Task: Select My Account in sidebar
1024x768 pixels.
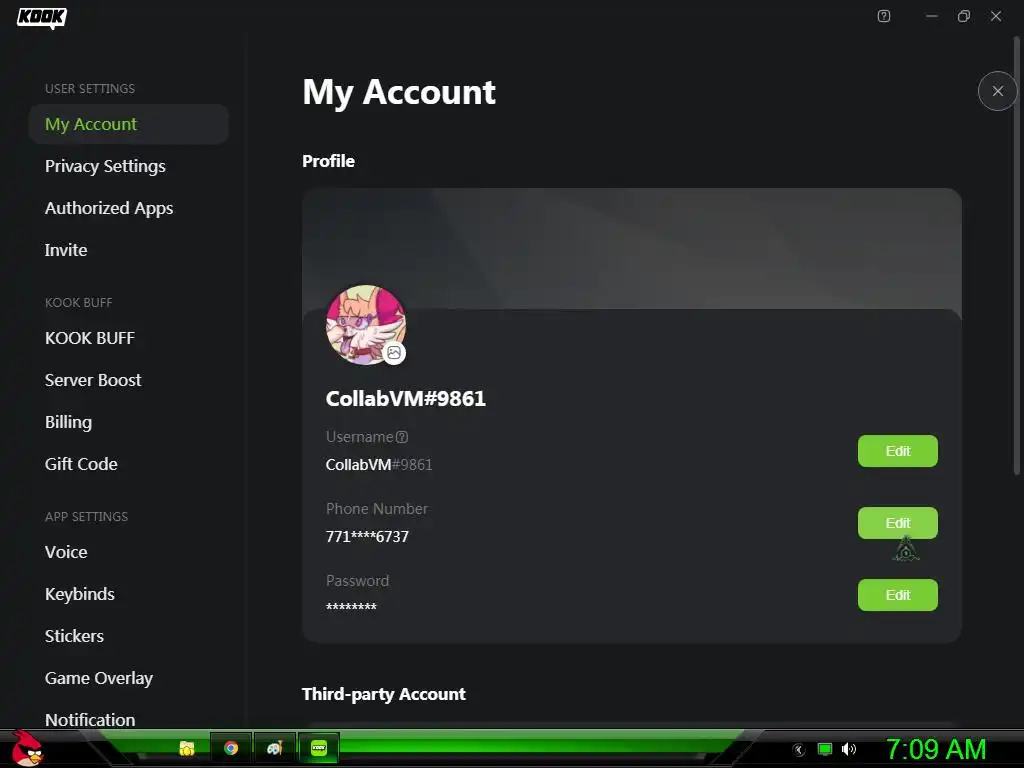Action: 129,124
